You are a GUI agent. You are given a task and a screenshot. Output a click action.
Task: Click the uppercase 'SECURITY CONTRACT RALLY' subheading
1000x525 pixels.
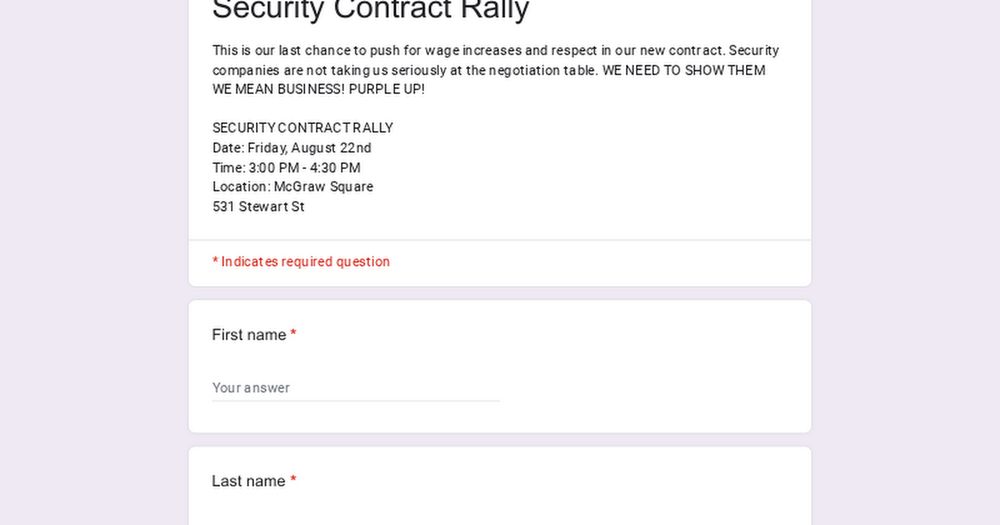[x=303, y=128]
